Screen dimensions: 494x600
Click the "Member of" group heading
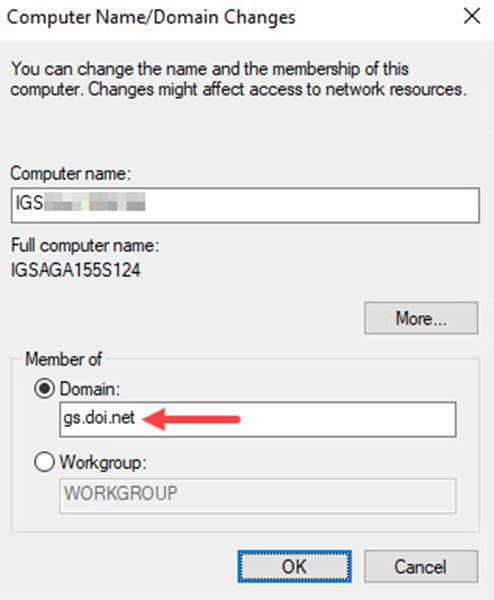click(x=64, y=359)
